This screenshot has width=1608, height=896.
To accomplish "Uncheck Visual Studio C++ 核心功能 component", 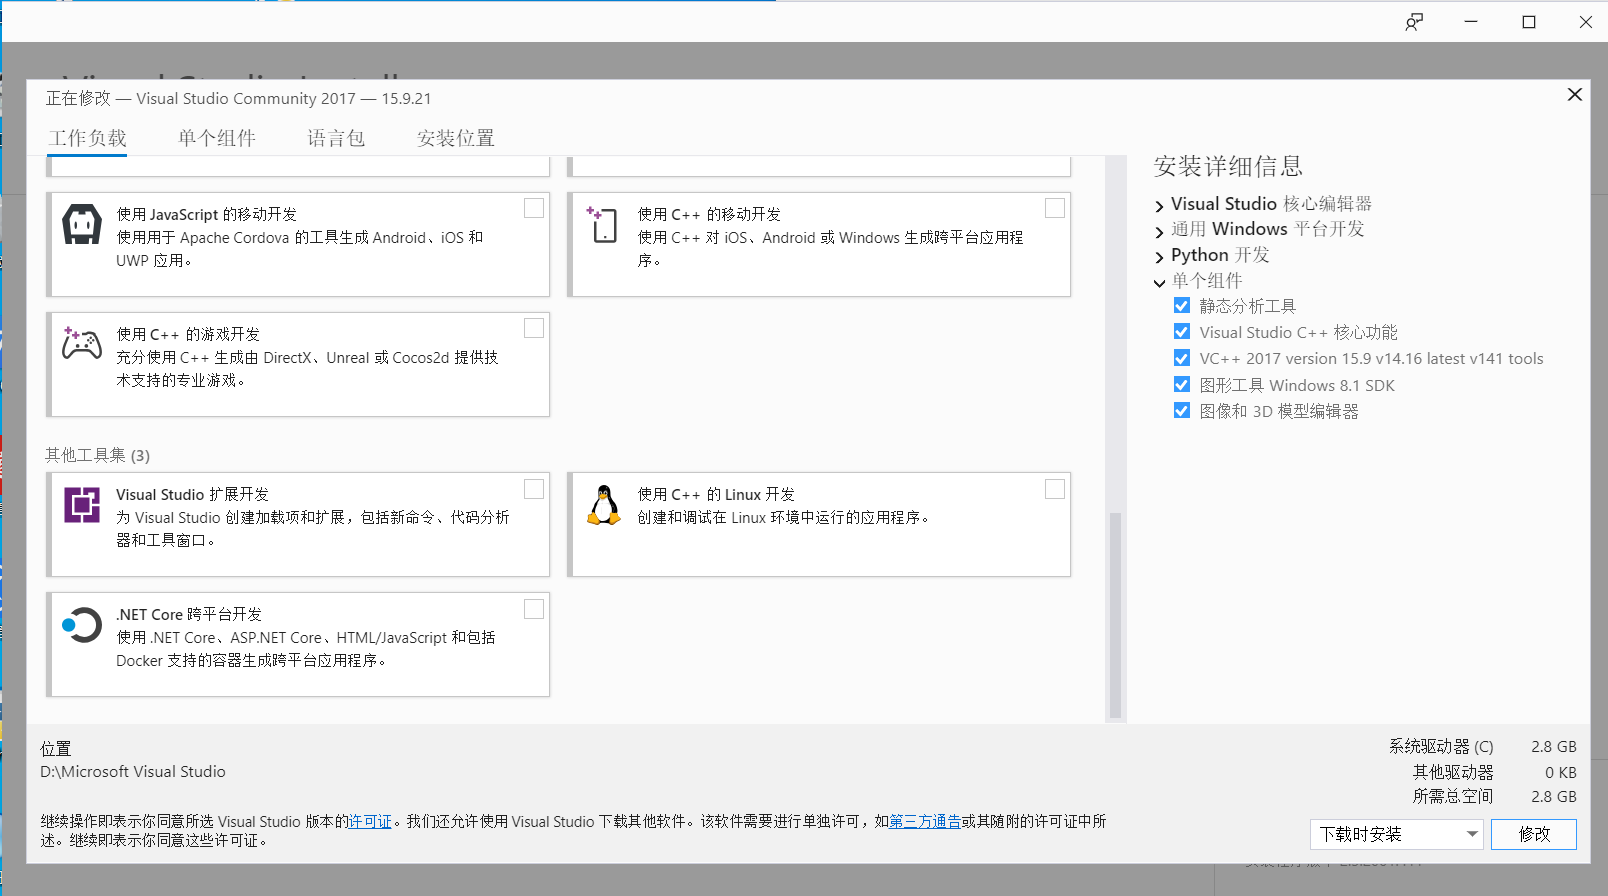I will click(1182, 331).
